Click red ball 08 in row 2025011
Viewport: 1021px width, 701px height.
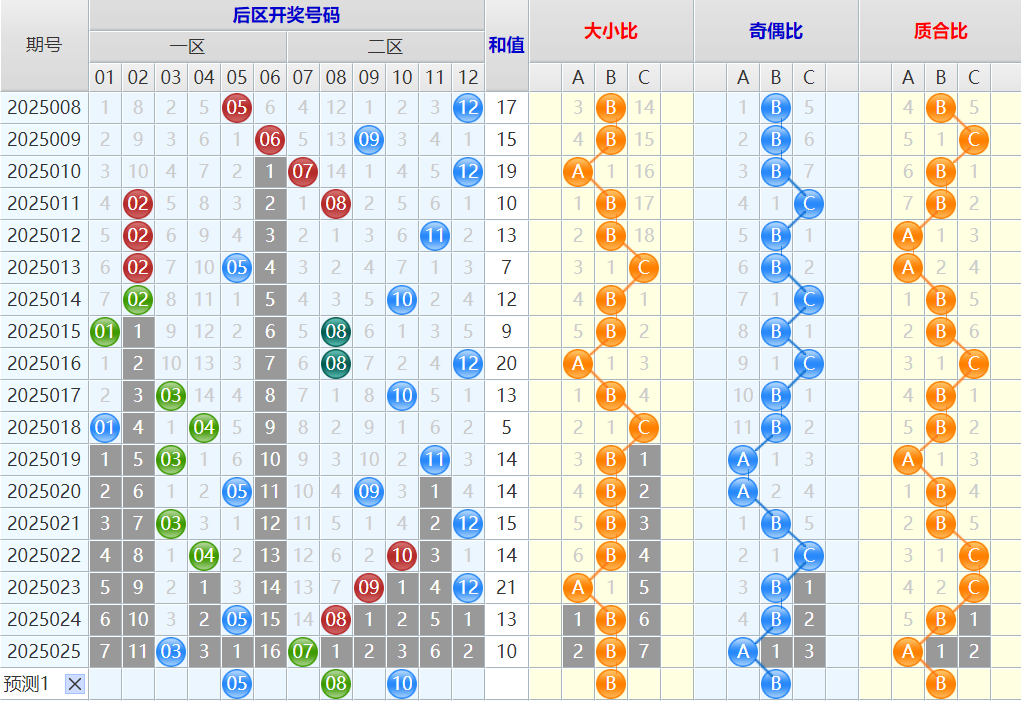coord(336,204)
